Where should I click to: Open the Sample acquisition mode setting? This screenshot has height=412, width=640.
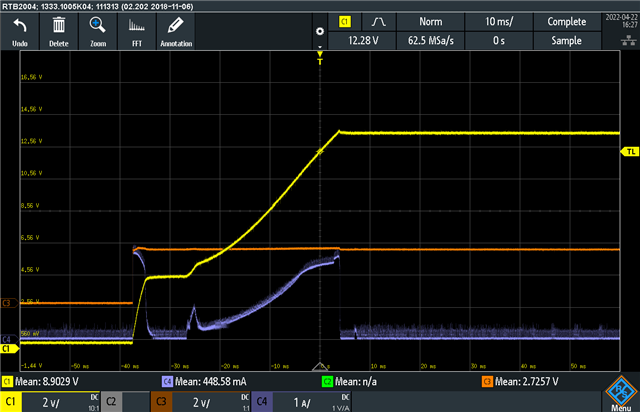(x=567, y=40)
